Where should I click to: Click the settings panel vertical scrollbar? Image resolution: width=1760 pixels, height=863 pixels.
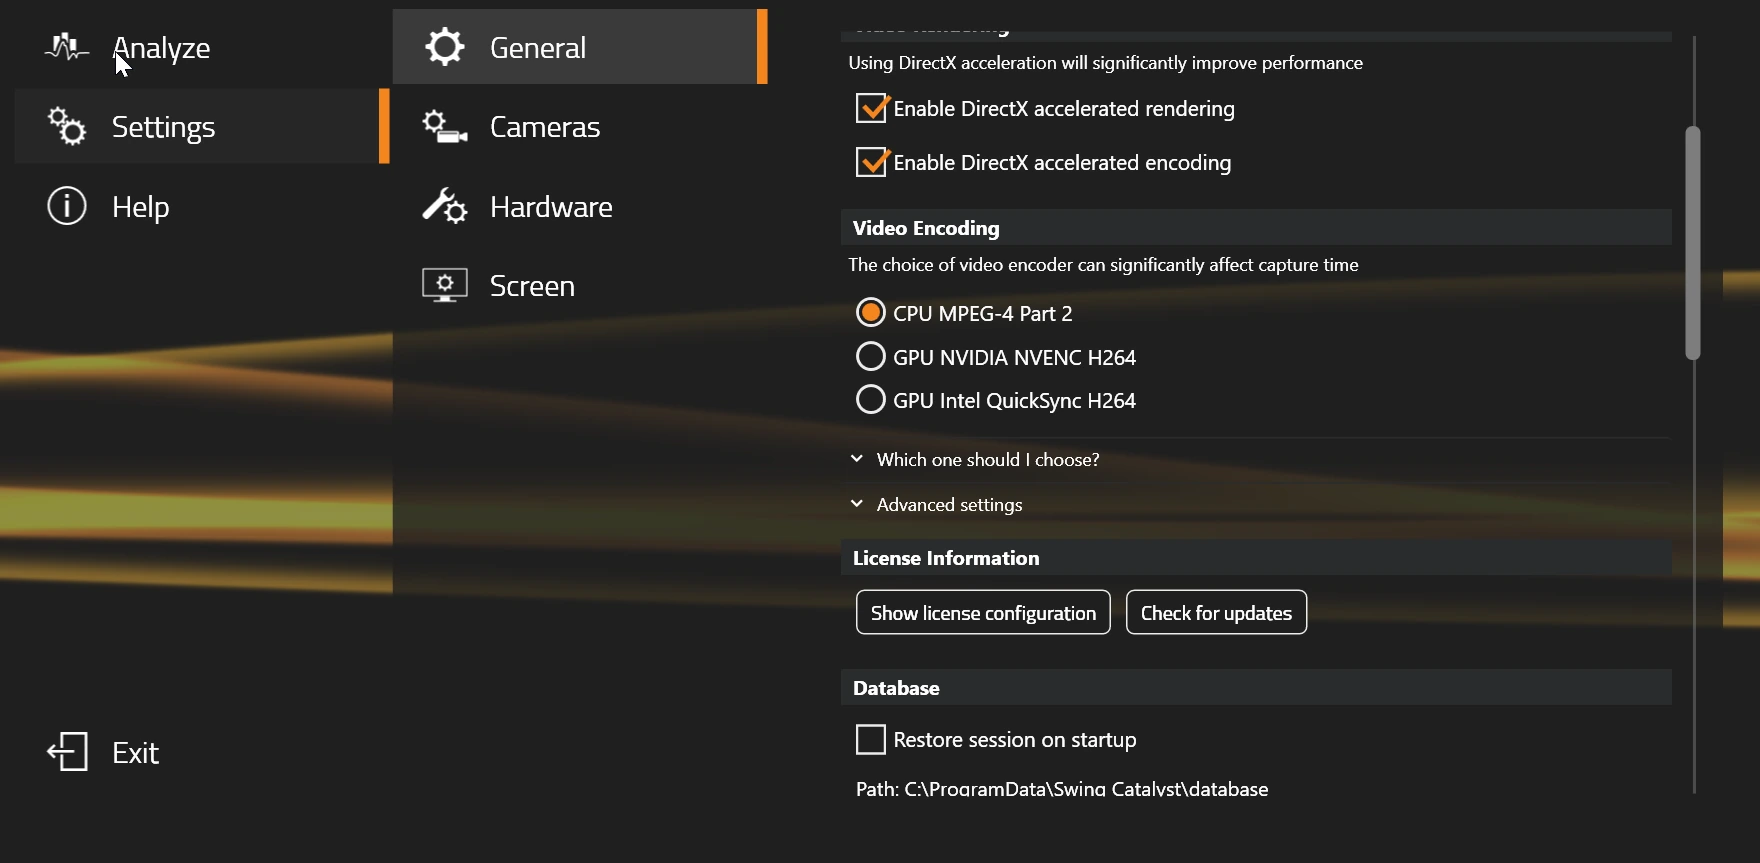click(x=1693, y=243)
